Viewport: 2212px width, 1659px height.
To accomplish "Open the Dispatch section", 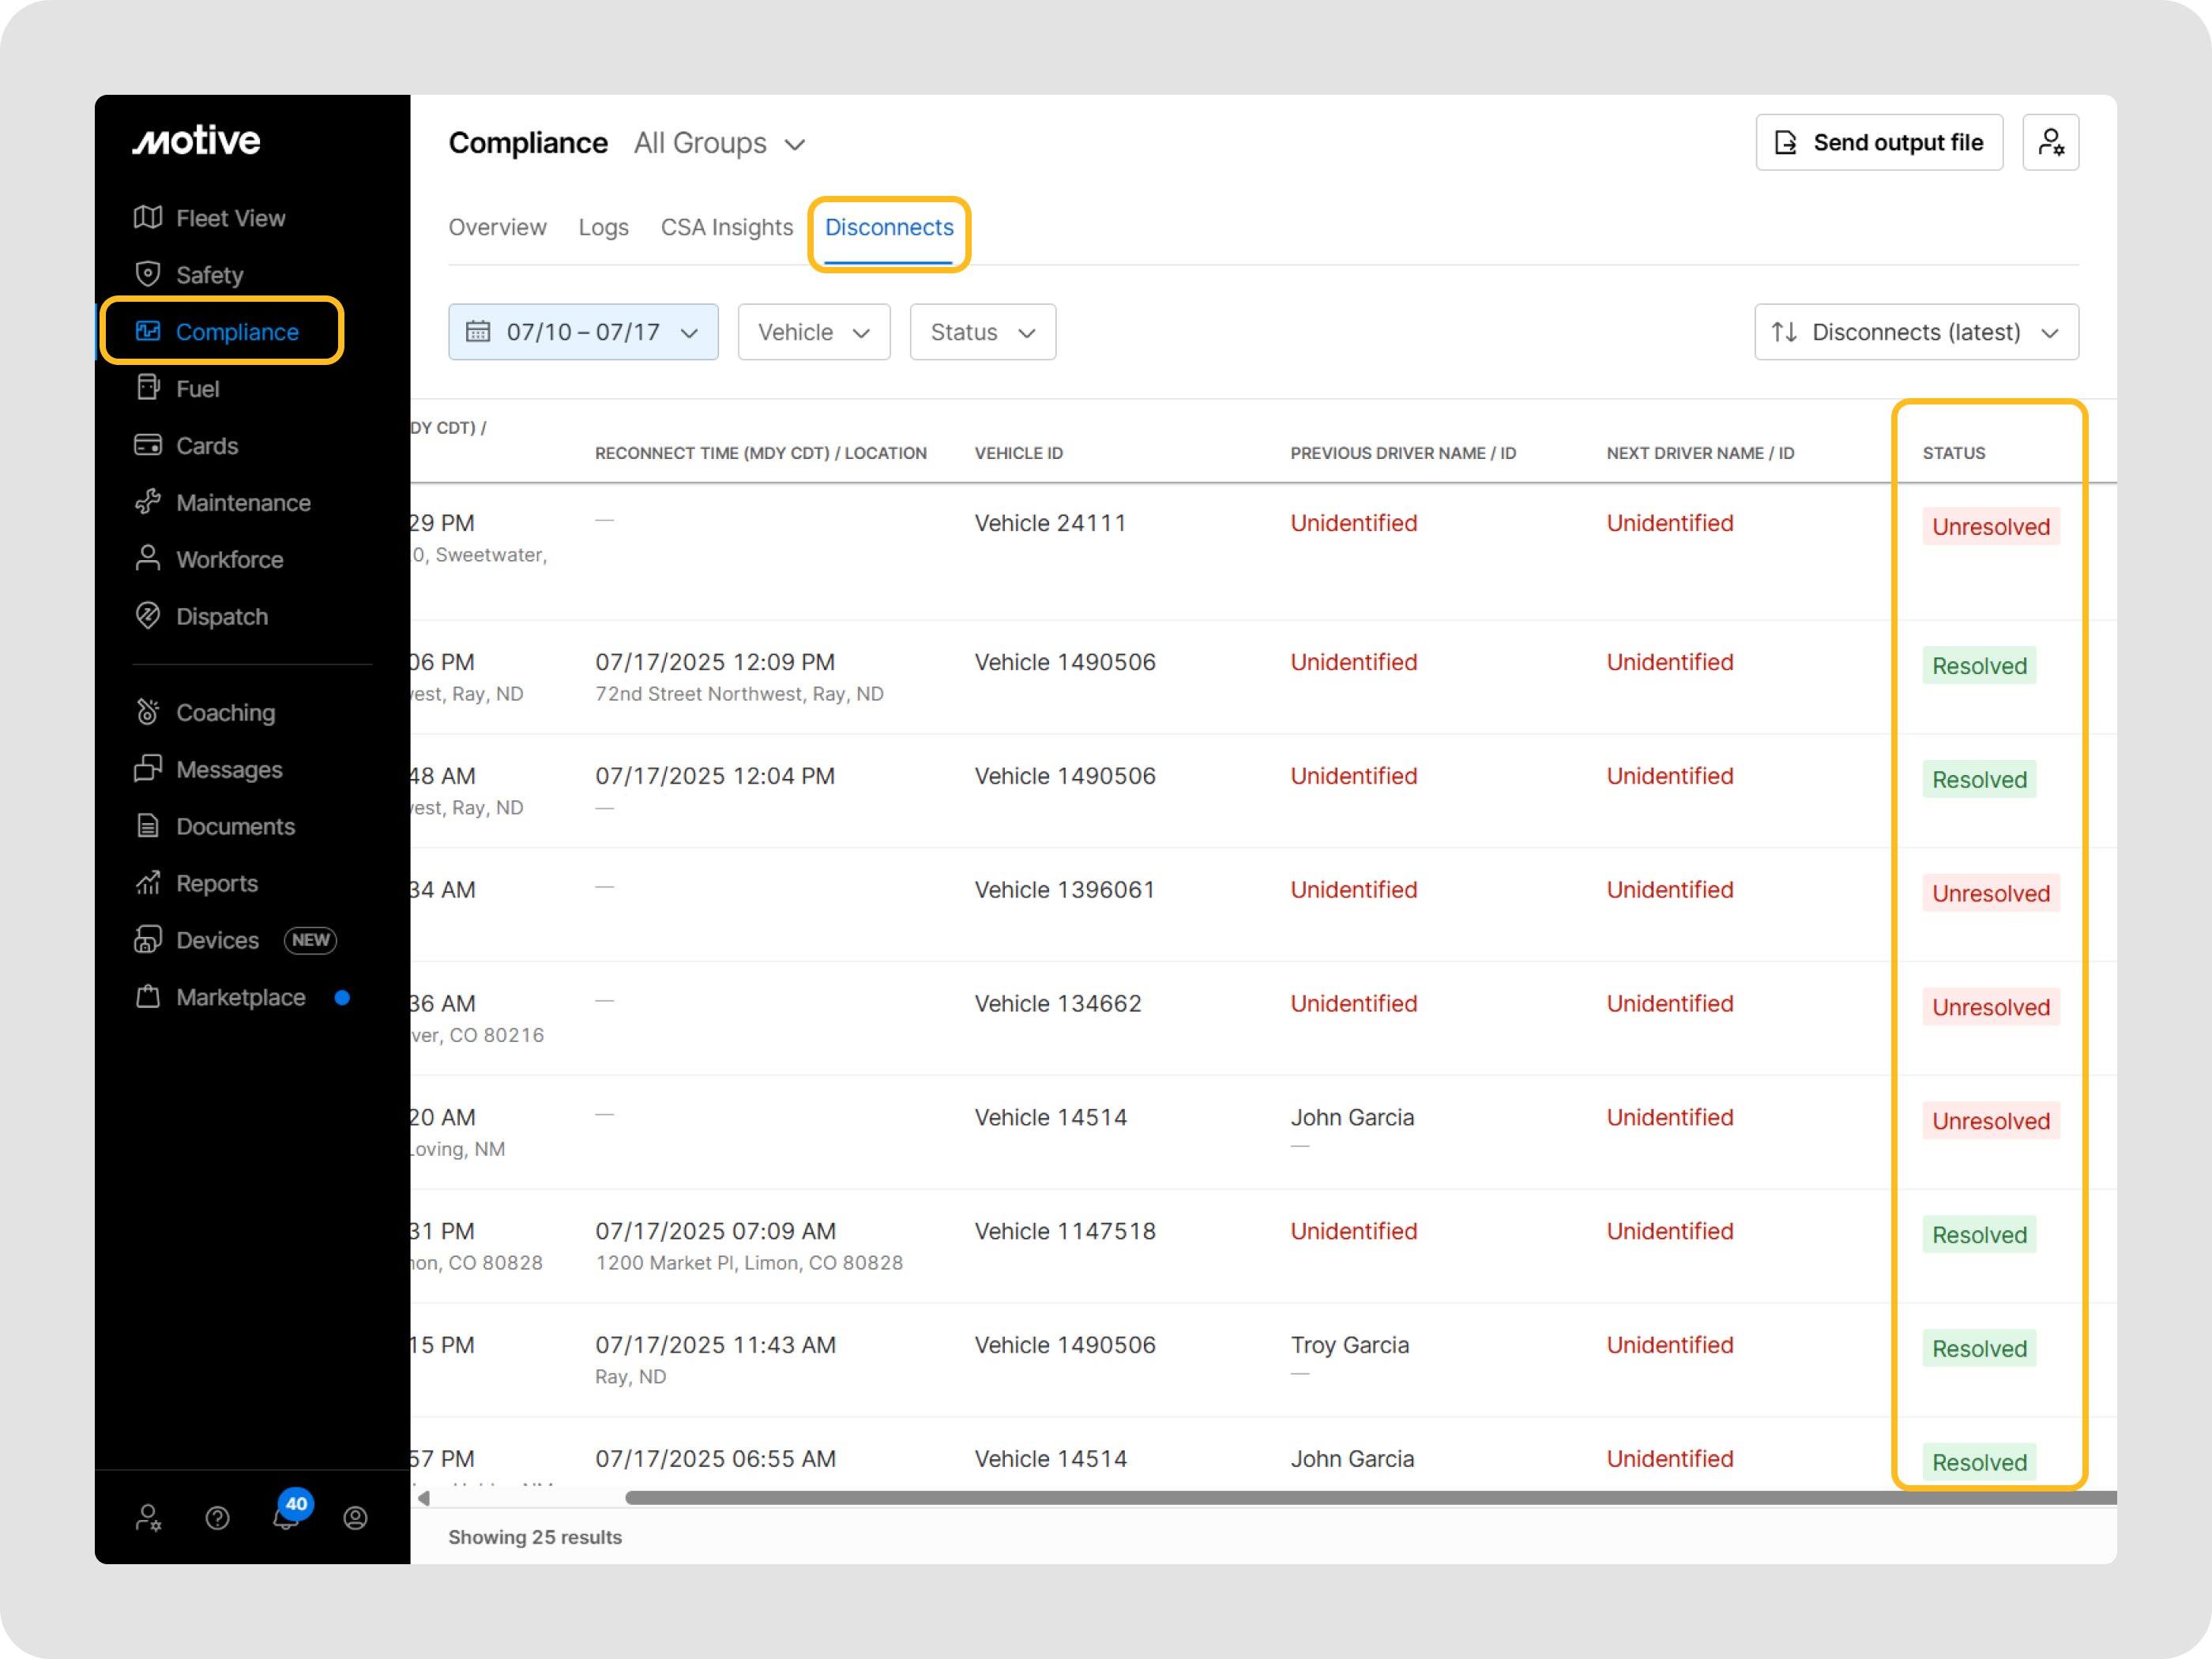I will (x=221, y=616).
